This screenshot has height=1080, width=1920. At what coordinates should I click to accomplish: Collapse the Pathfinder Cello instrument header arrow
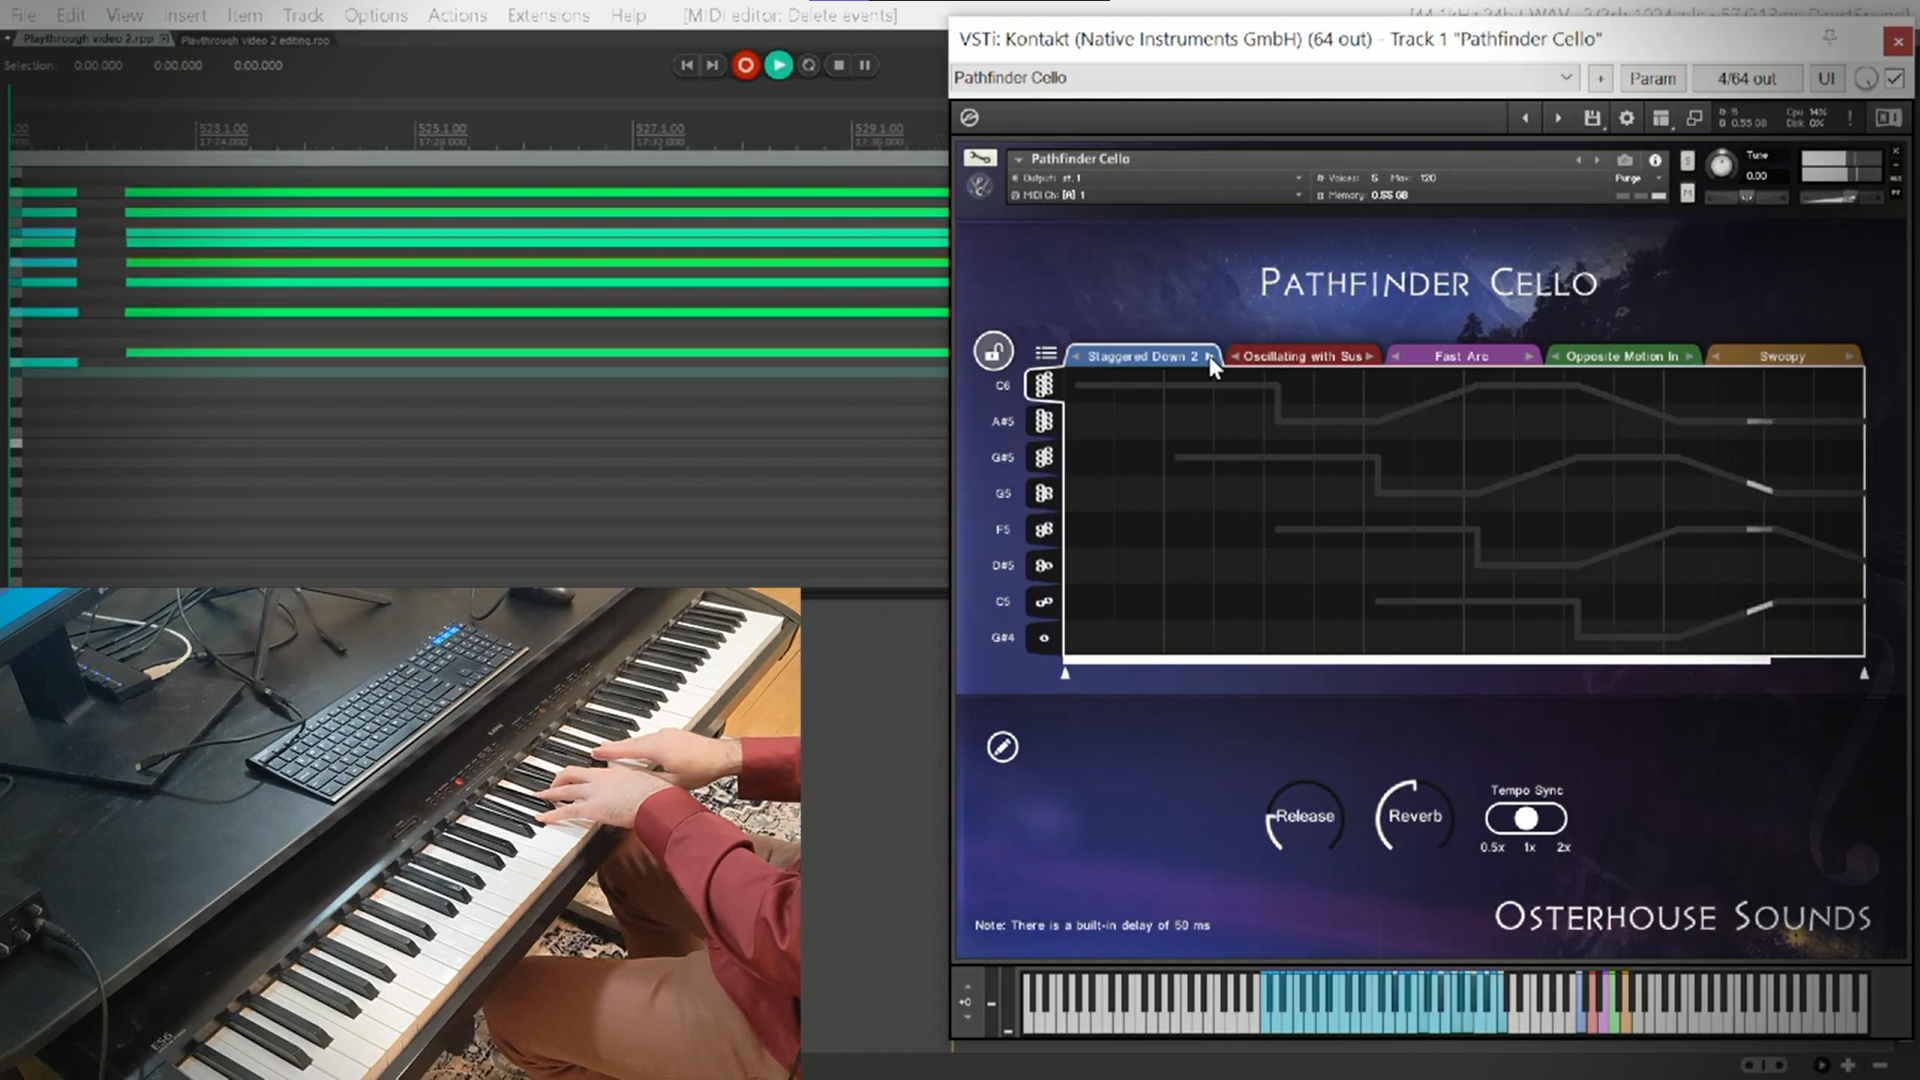pos(1018,159)
